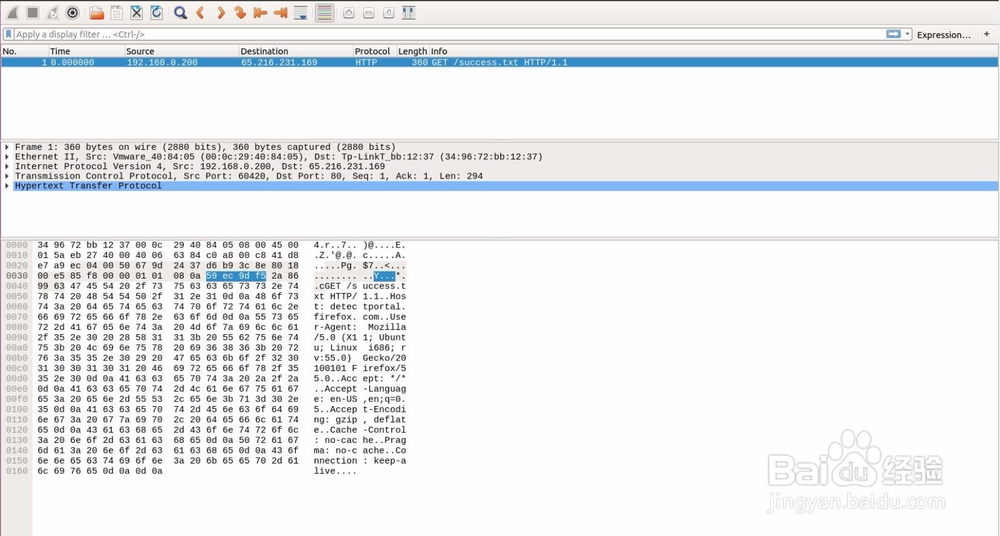Save this capture file
This screenshot has width=1000, height=536.
coord(116,13)
